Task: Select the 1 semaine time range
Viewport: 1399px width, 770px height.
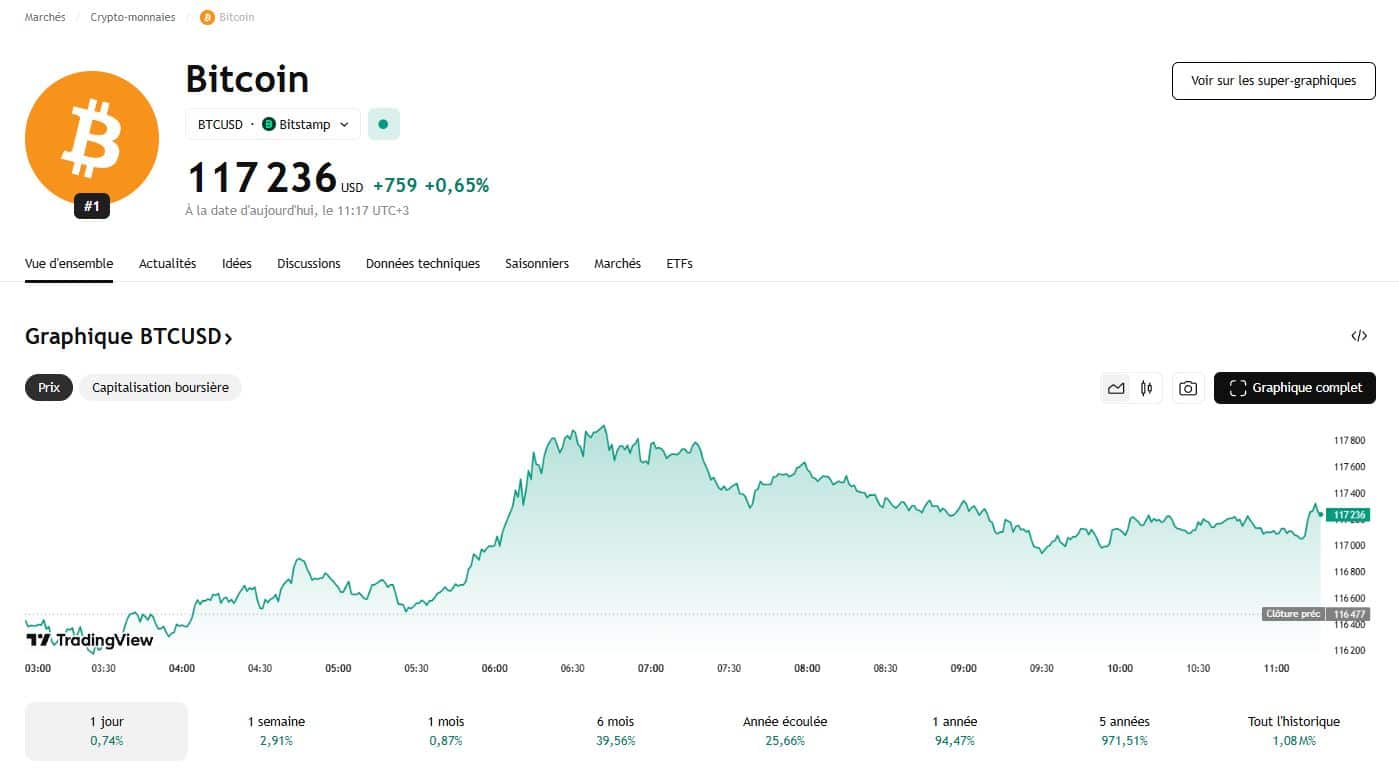Action: click(x=276, y=731)
